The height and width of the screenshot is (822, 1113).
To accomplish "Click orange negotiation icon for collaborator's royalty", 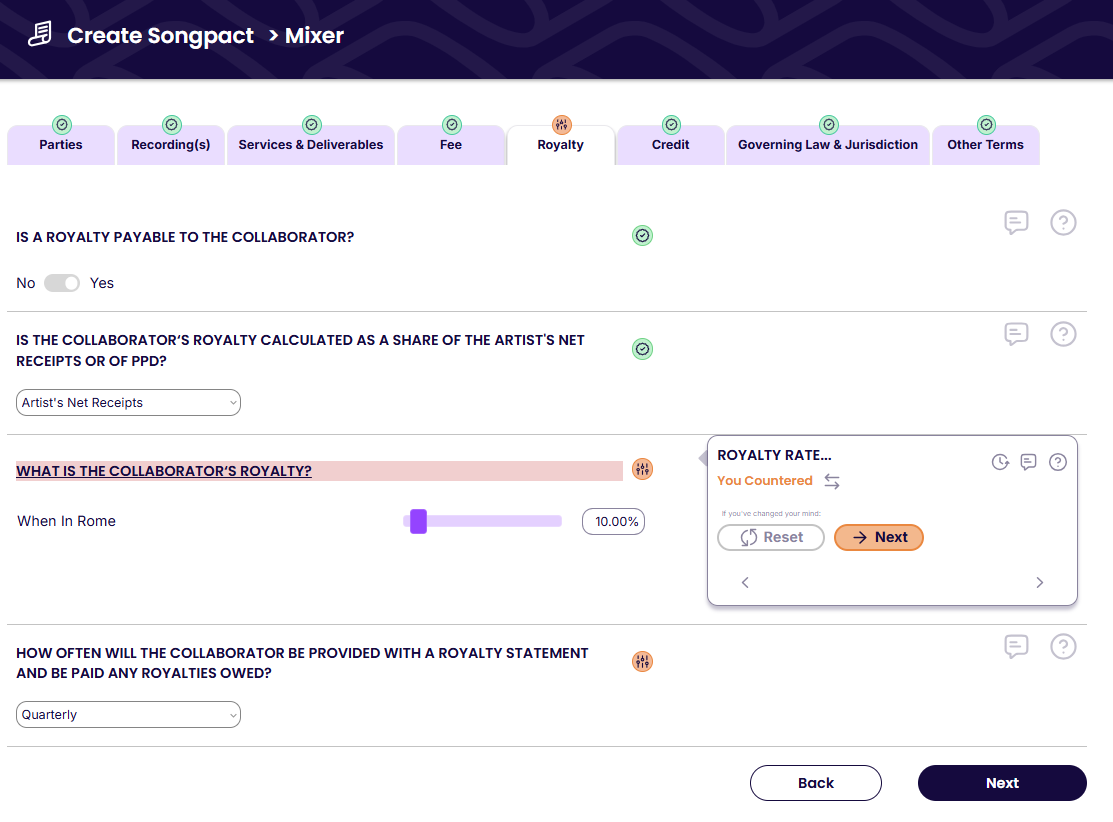I will click(642, 469).
